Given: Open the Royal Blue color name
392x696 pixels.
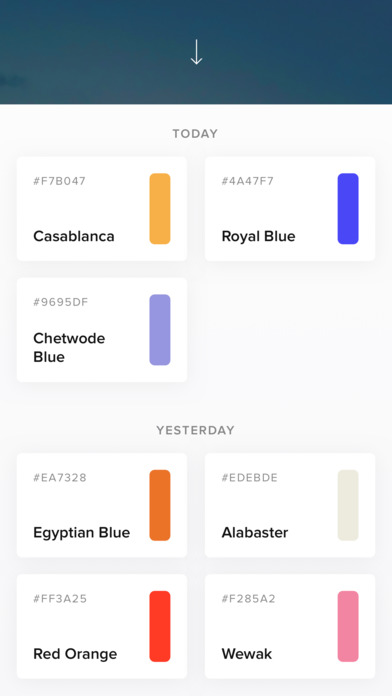Looking at the screenshot, I should (258, 236).
